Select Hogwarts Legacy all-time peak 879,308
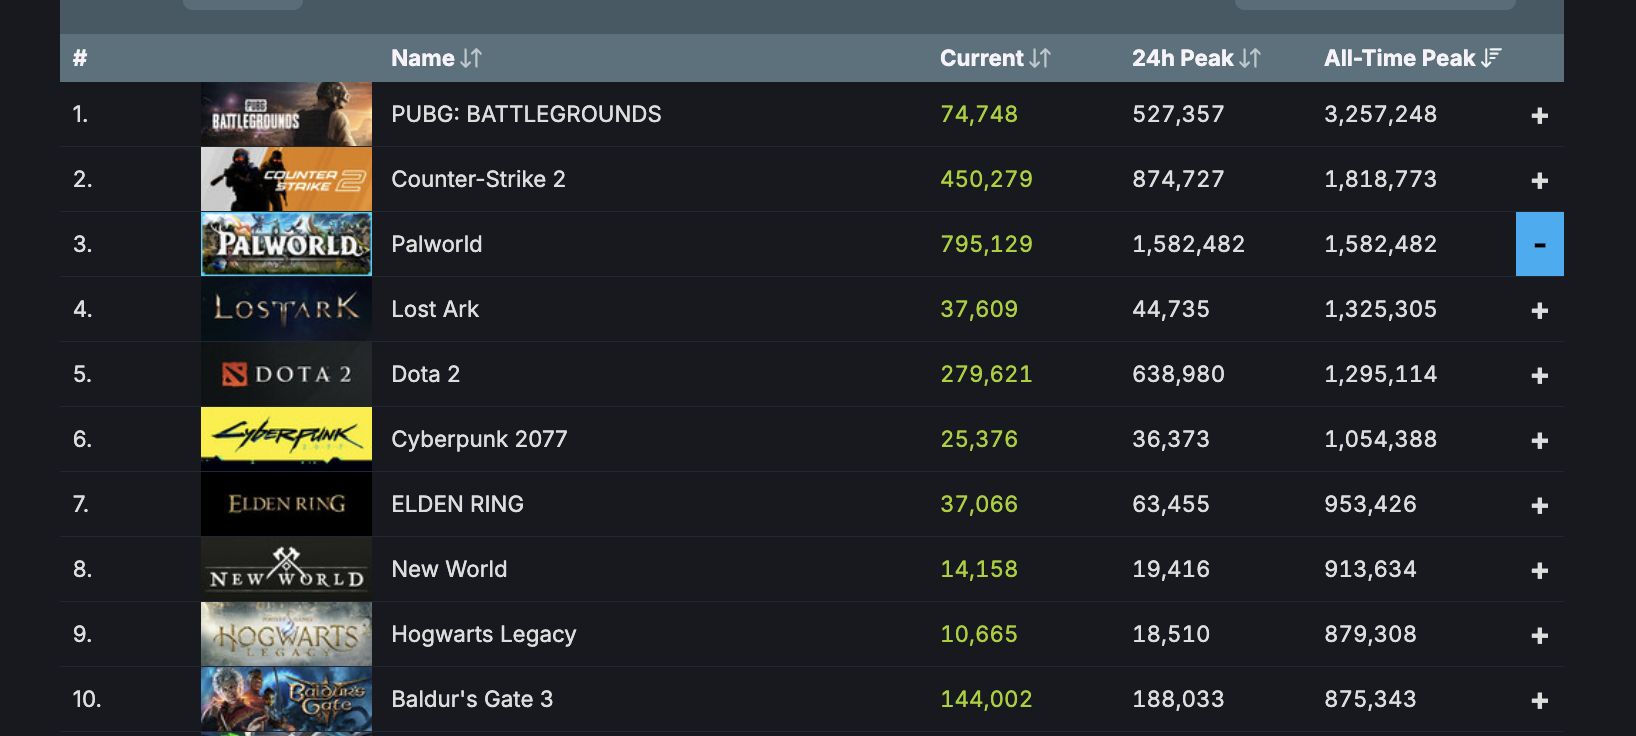 click(1370, 634)
